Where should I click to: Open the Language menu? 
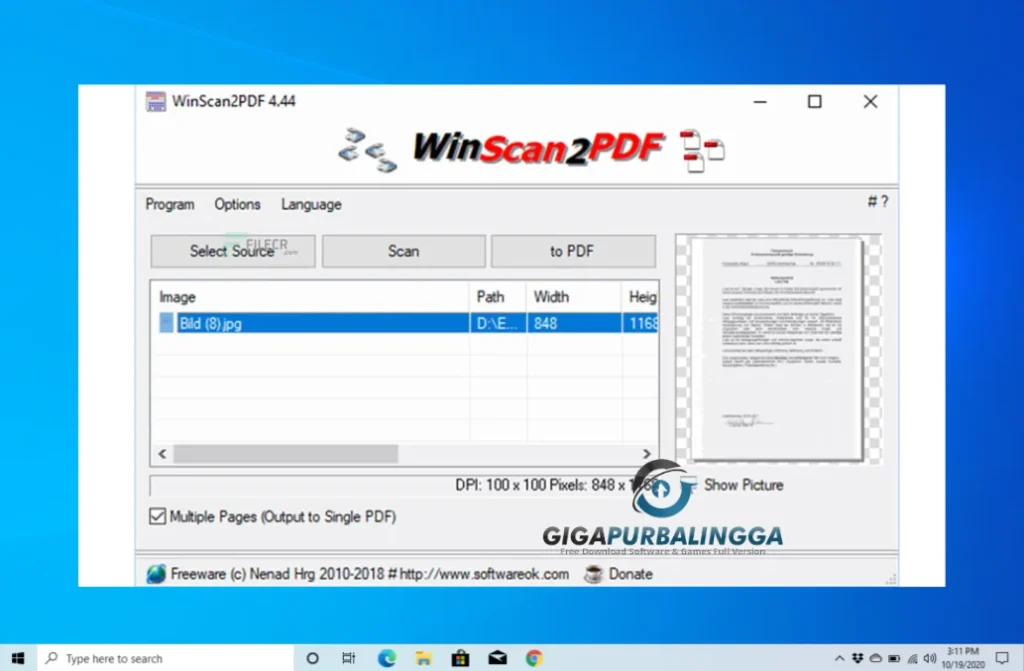coord(310,204)
